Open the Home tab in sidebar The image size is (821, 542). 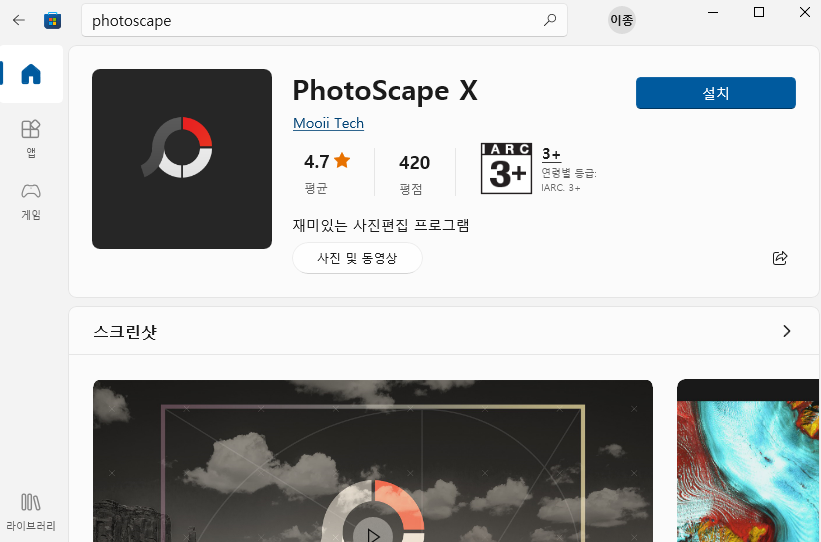pyautogui.click(x=31, y=74)
